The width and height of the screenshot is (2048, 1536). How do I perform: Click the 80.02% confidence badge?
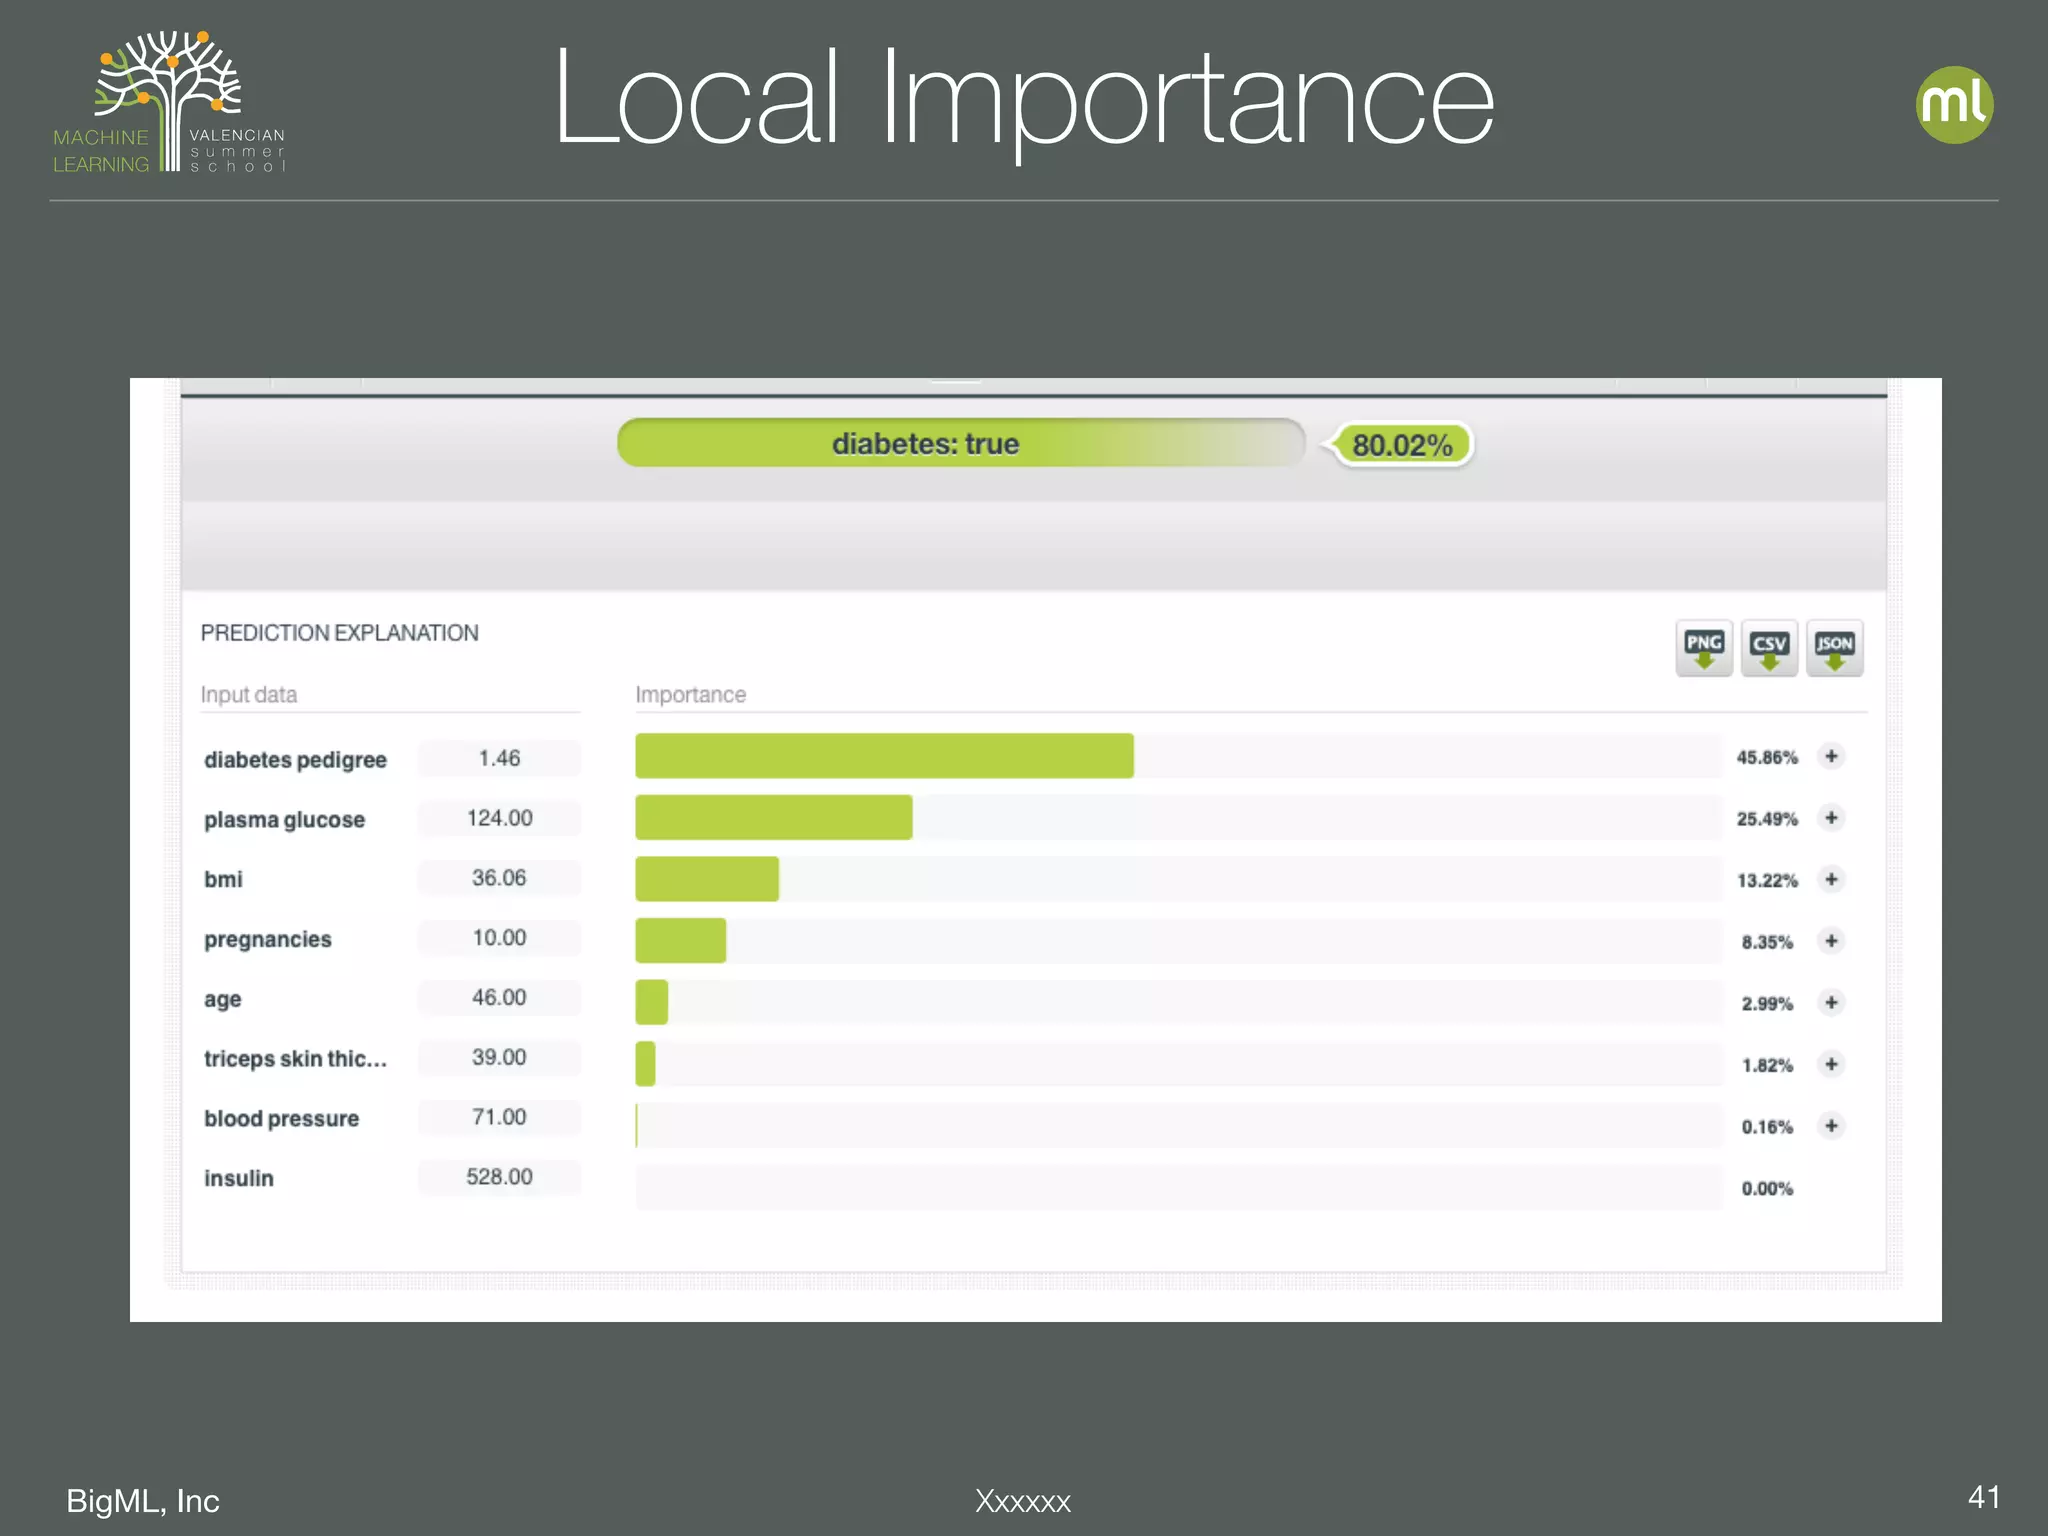(1399, 445)
